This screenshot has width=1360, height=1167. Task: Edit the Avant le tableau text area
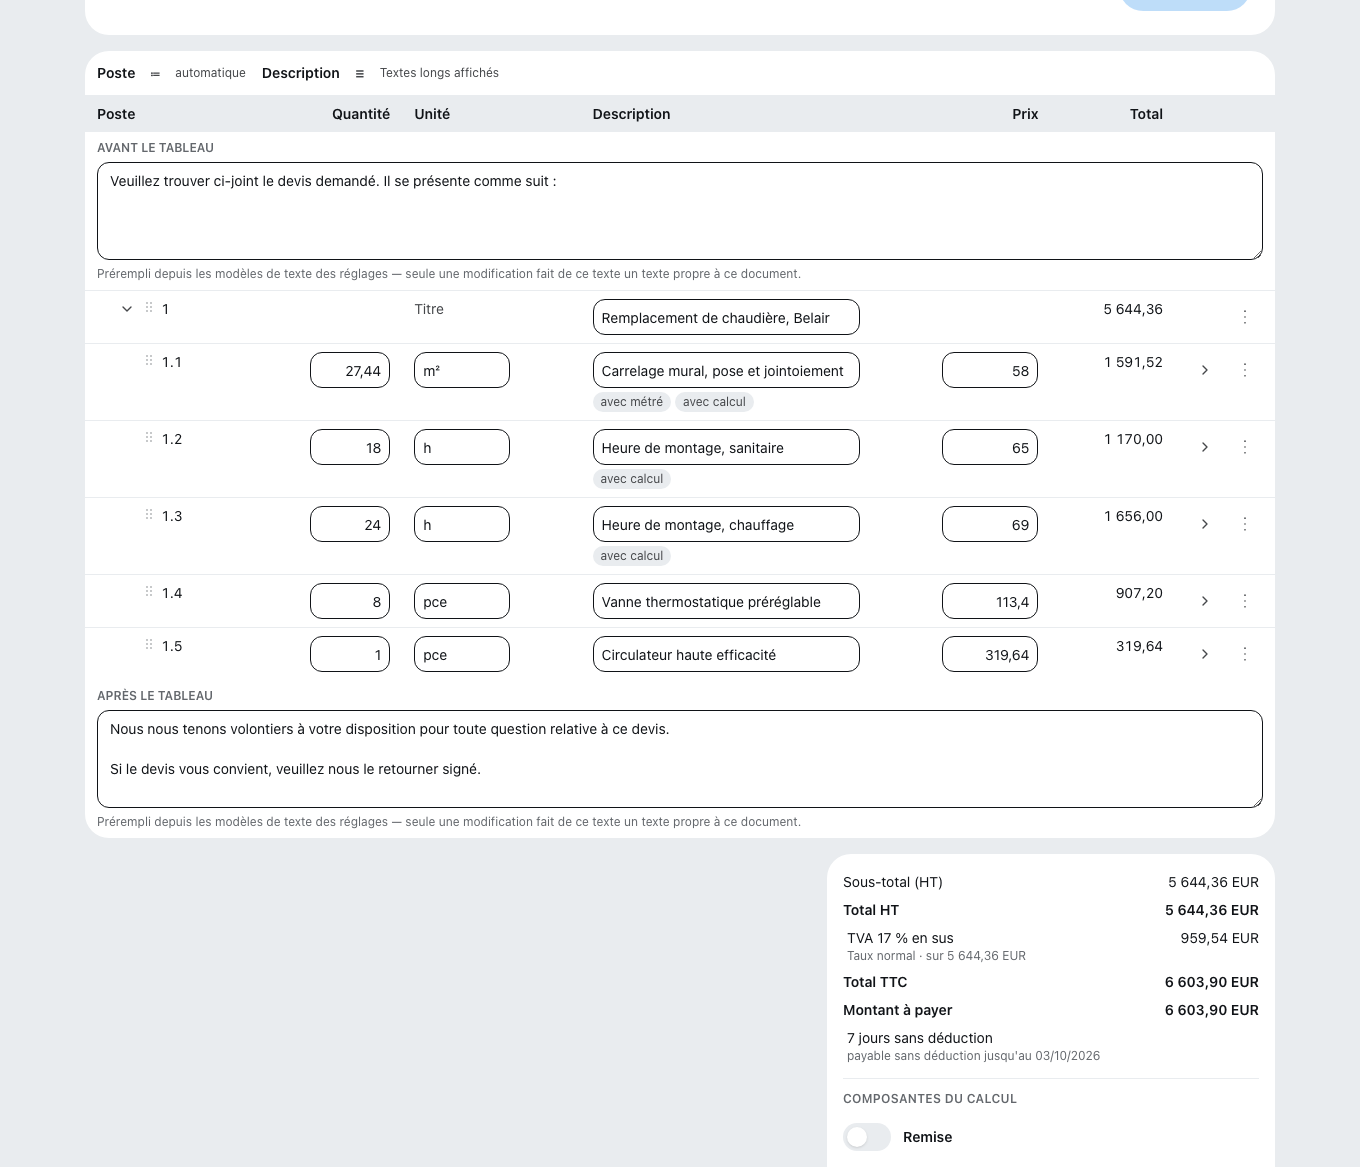(680, 211)
